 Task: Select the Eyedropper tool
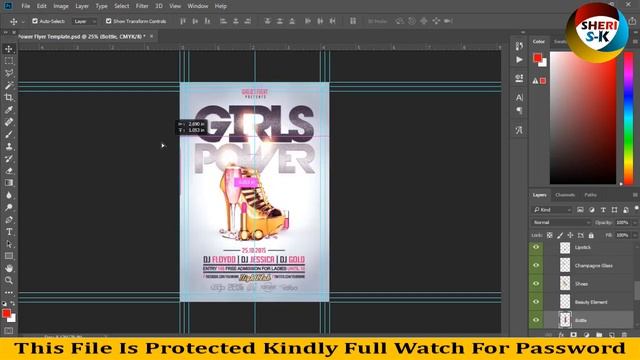coord(9,110)
